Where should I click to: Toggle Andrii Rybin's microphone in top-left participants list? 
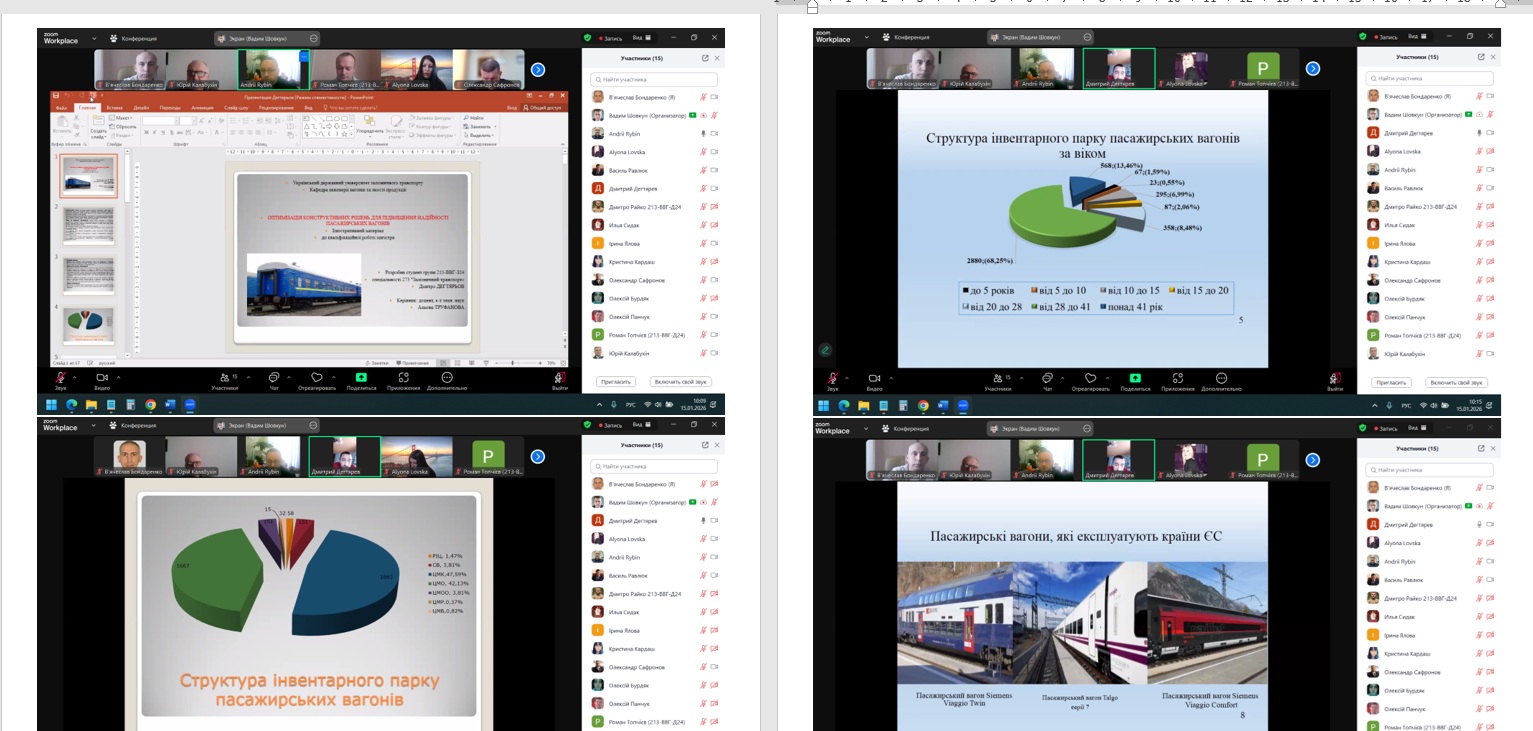(704, 134)
